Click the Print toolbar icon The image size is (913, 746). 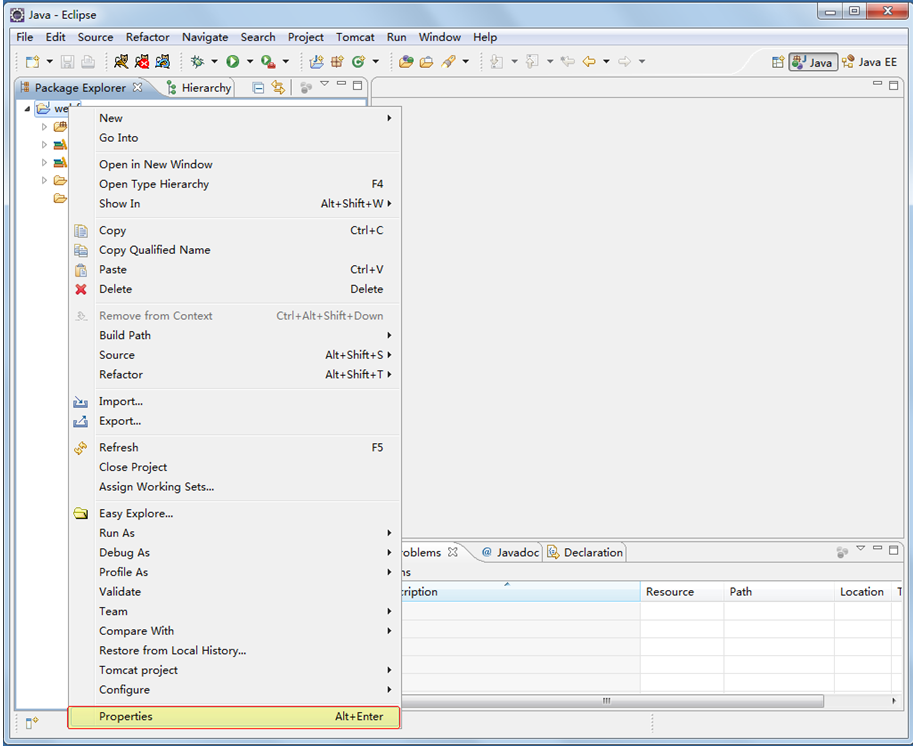click(x=88, y=61)
